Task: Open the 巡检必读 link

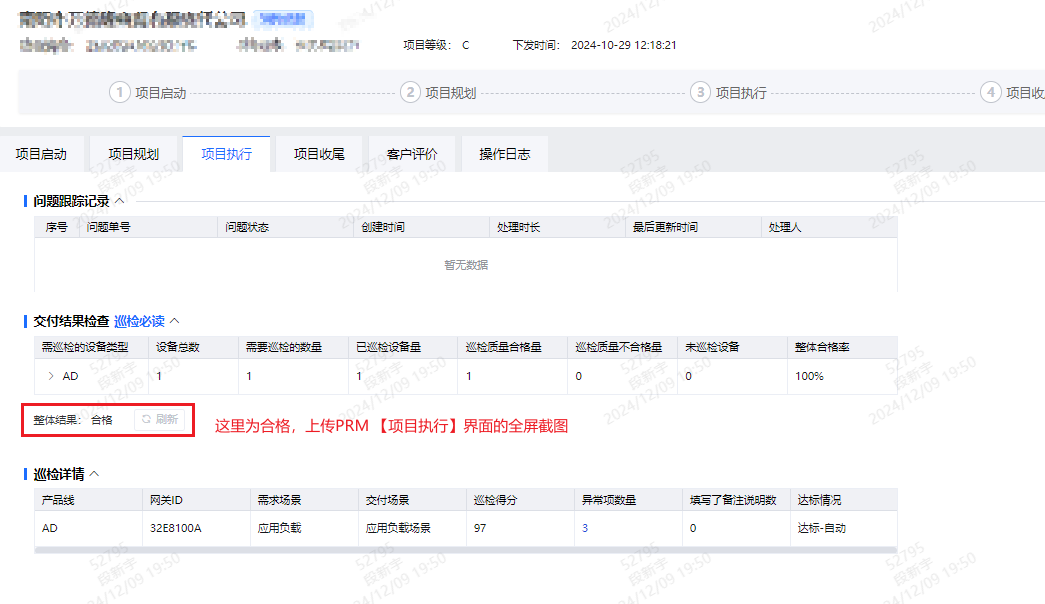Action: [x=139, y=321]
